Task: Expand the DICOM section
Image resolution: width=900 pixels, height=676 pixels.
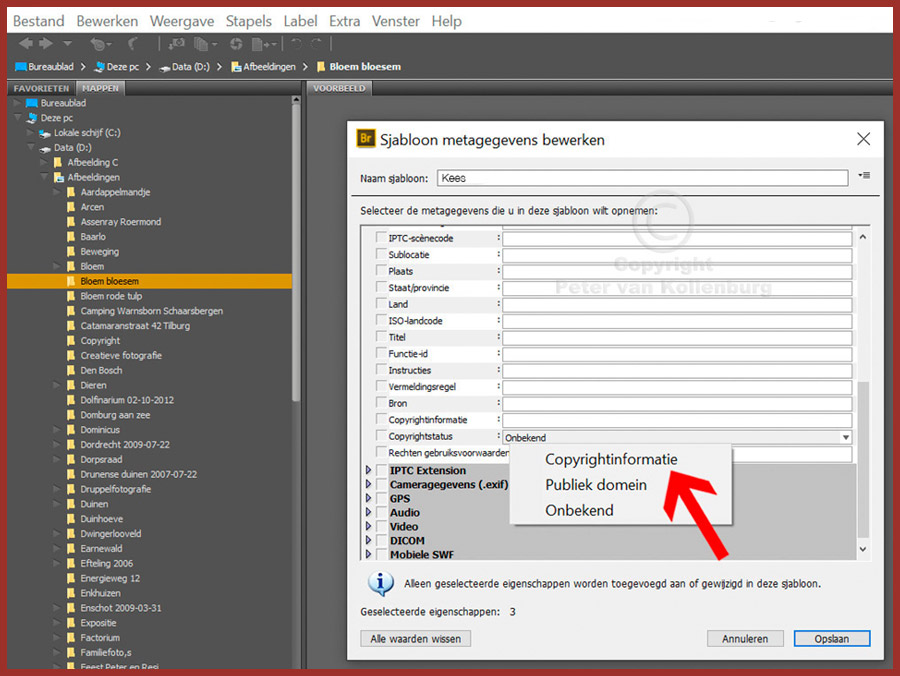Action: pyautogui.click(x=368, y=540)
